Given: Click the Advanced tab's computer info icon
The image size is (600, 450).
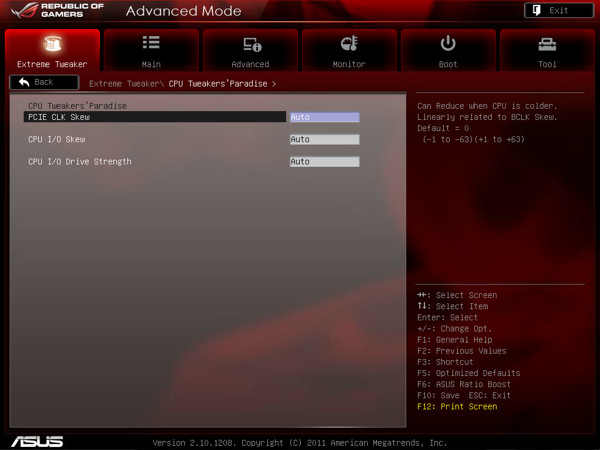Looking at the screenshot, I should [250, 44].
